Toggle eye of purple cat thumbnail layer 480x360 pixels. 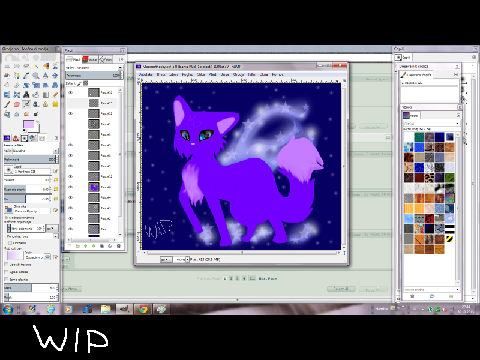[x=70, y=187]
